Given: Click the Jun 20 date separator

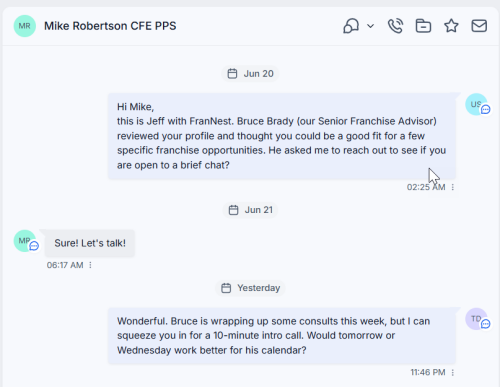Looking at the screenshot, I should pos(250,74).
